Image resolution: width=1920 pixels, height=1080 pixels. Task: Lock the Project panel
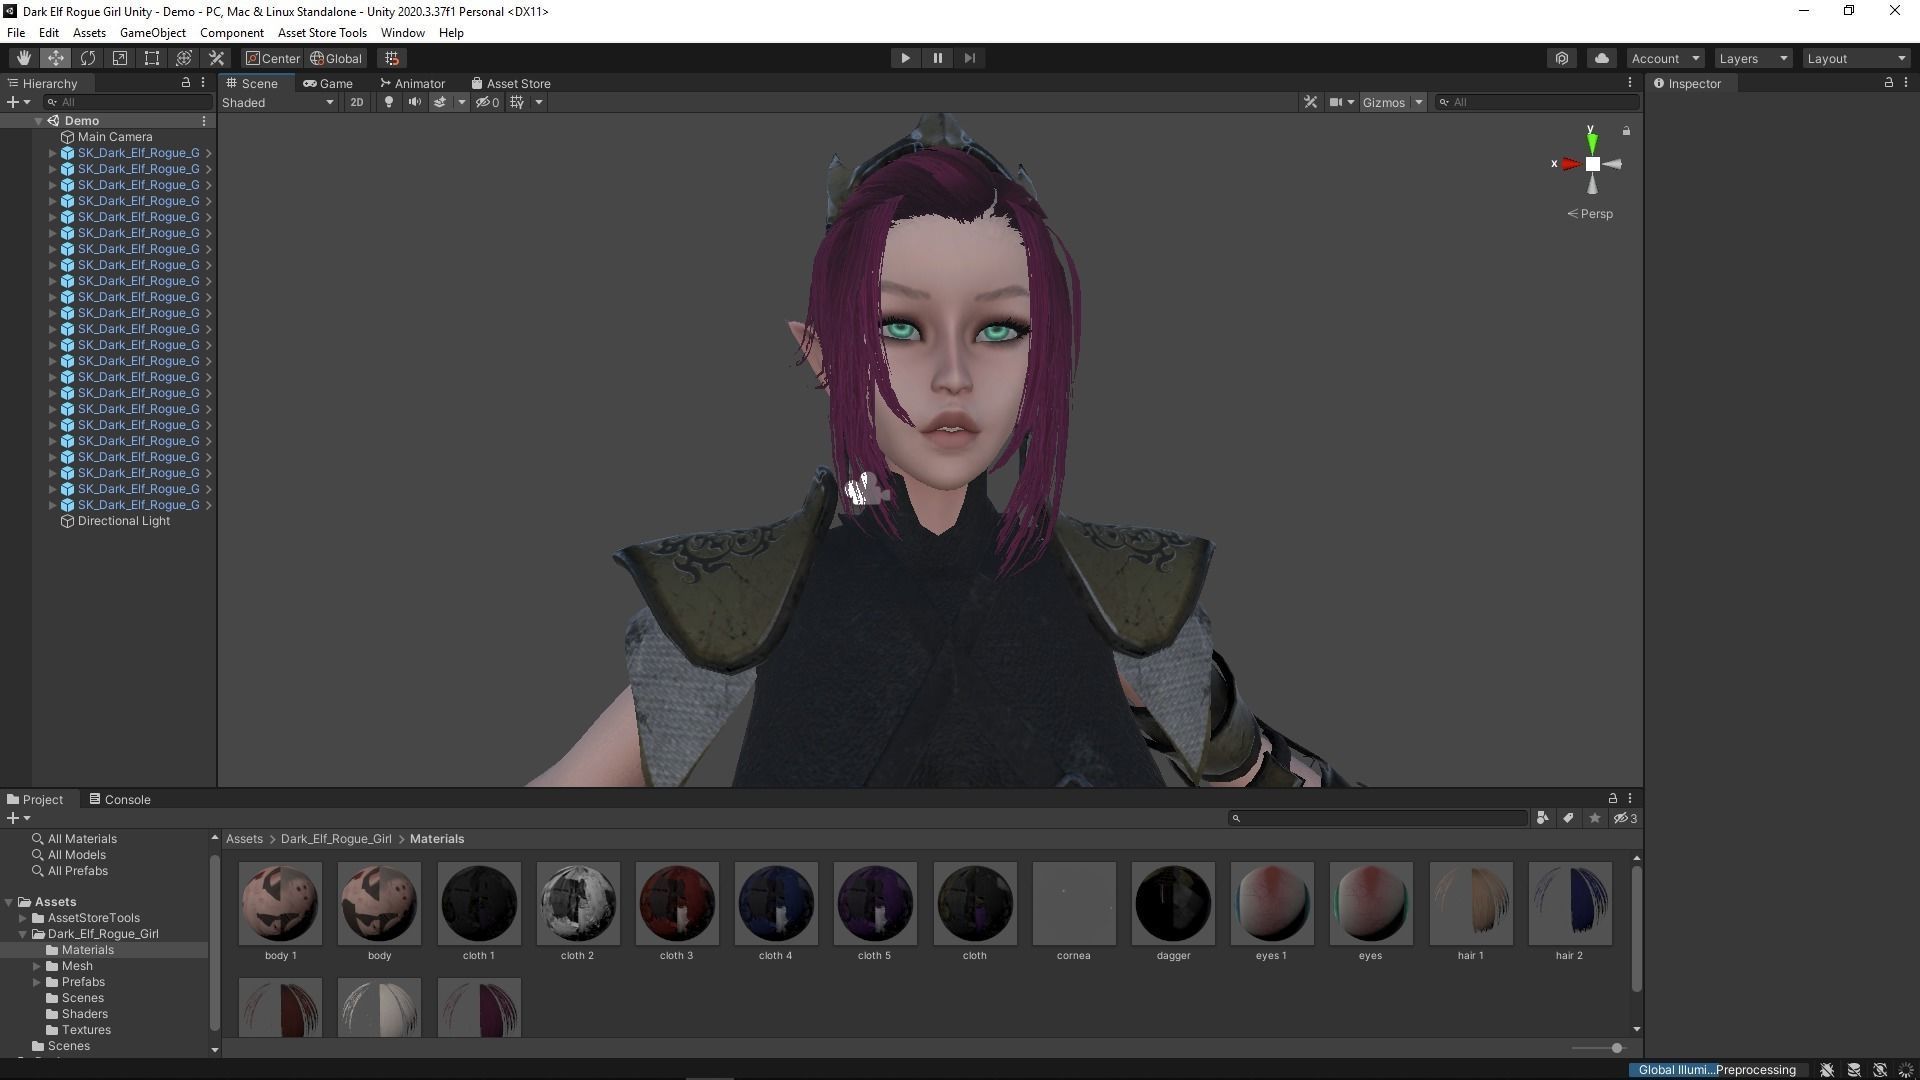1612,798
